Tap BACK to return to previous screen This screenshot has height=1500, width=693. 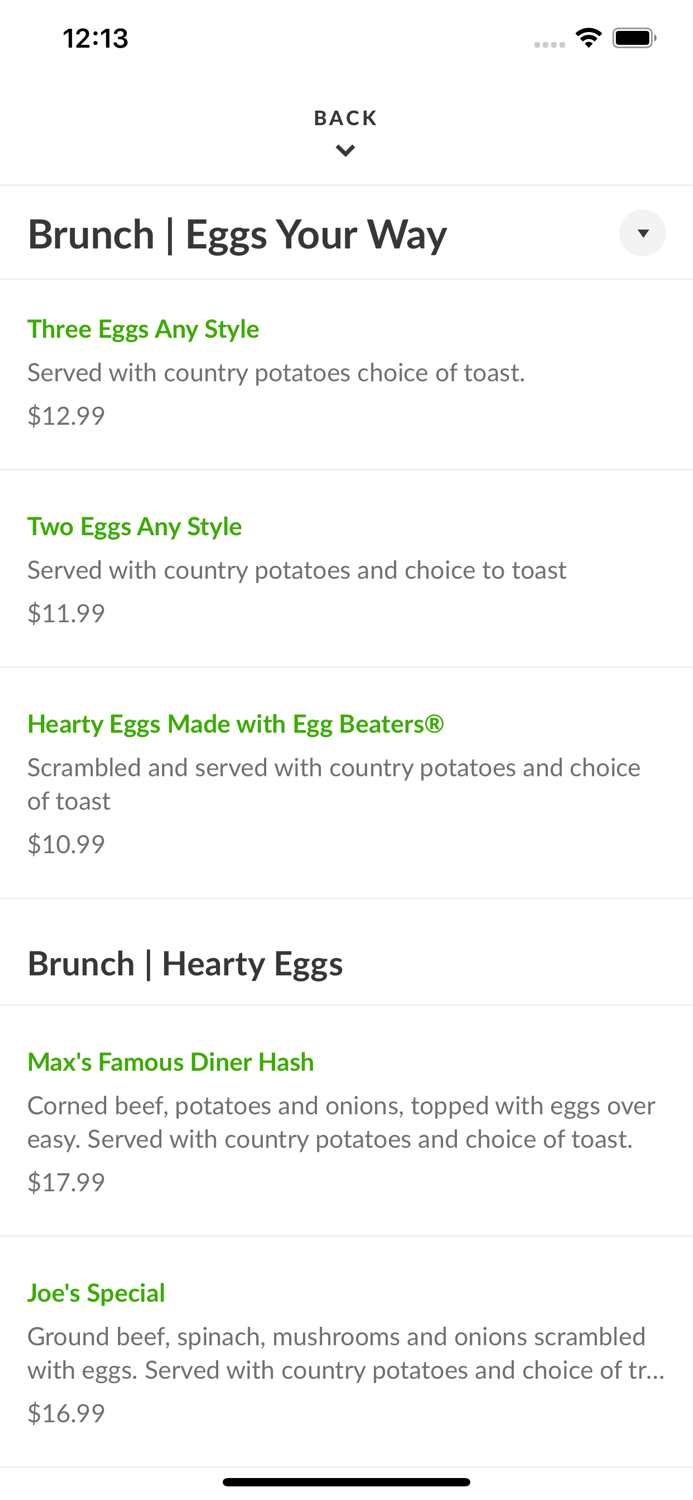pos(346,117)
